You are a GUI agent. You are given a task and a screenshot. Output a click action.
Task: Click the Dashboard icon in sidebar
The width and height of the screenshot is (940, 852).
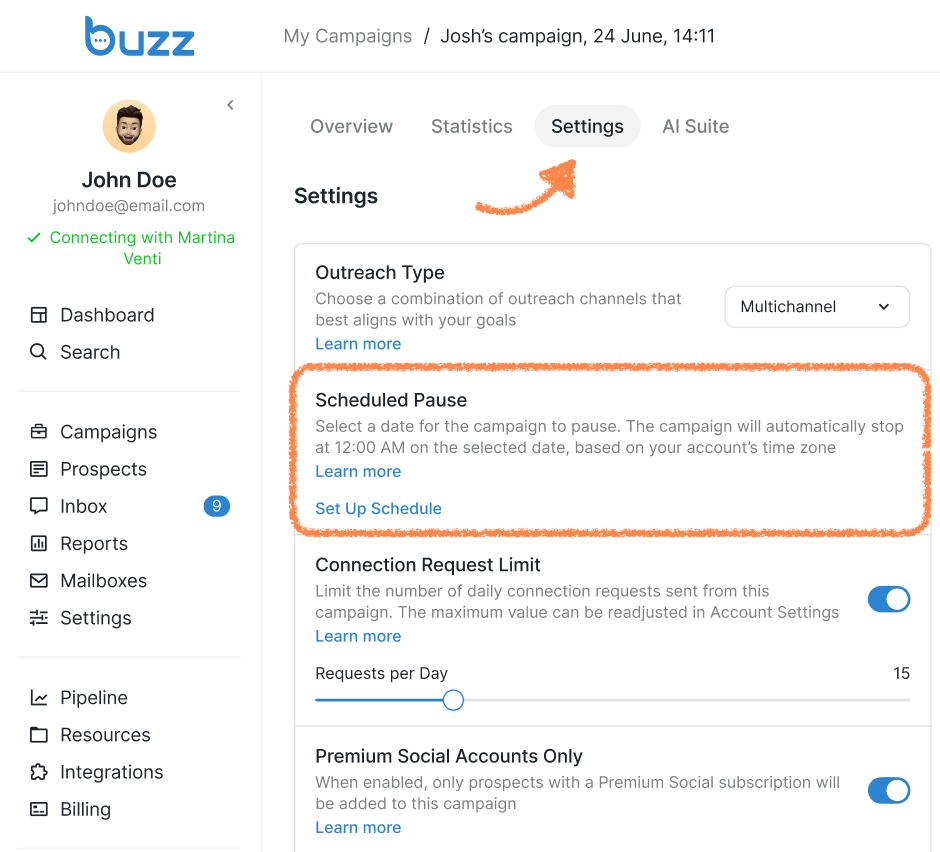(x=39, y=315)
